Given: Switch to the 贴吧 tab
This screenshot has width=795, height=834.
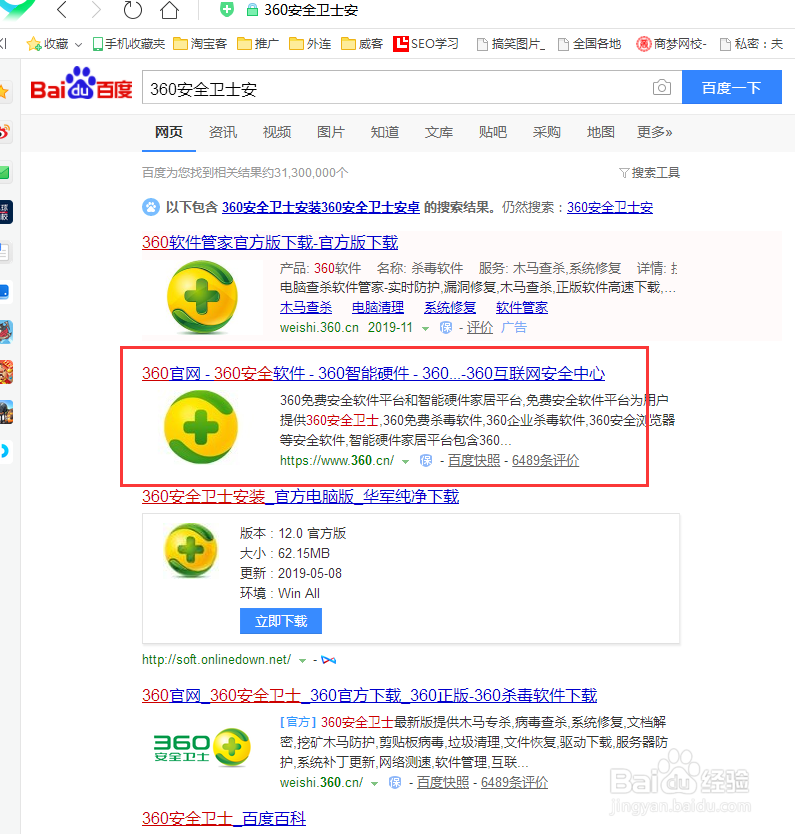Looking at the screenshot, I should [492, 132].
